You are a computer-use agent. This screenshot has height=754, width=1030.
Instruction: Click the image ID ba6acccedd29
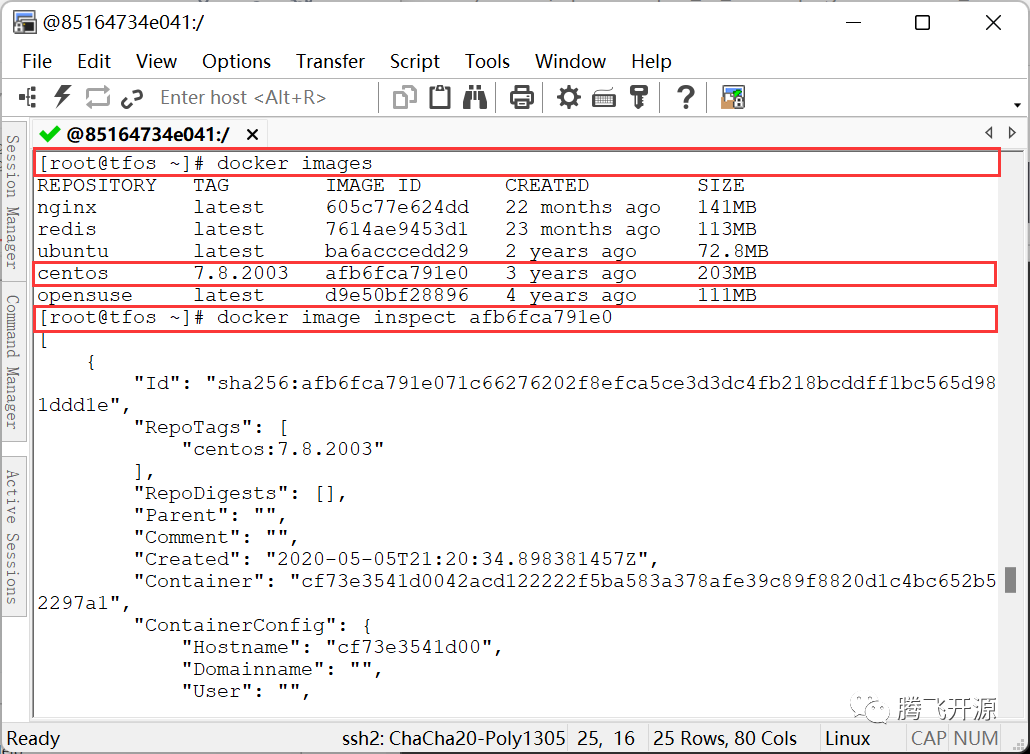(x=397, y=251)
